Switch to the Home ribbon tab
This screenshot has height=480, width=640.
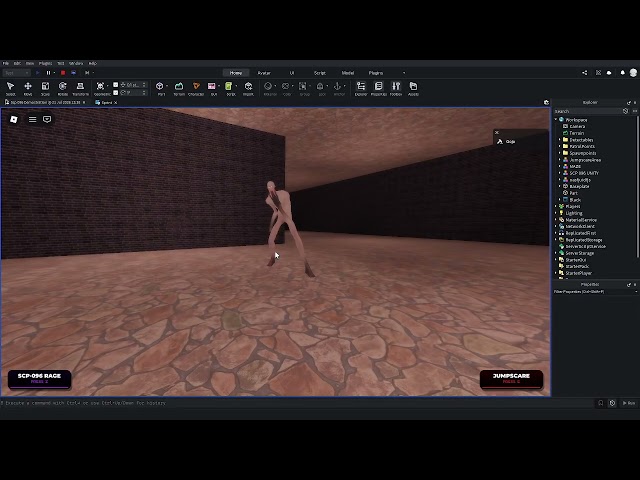[236, 73]
